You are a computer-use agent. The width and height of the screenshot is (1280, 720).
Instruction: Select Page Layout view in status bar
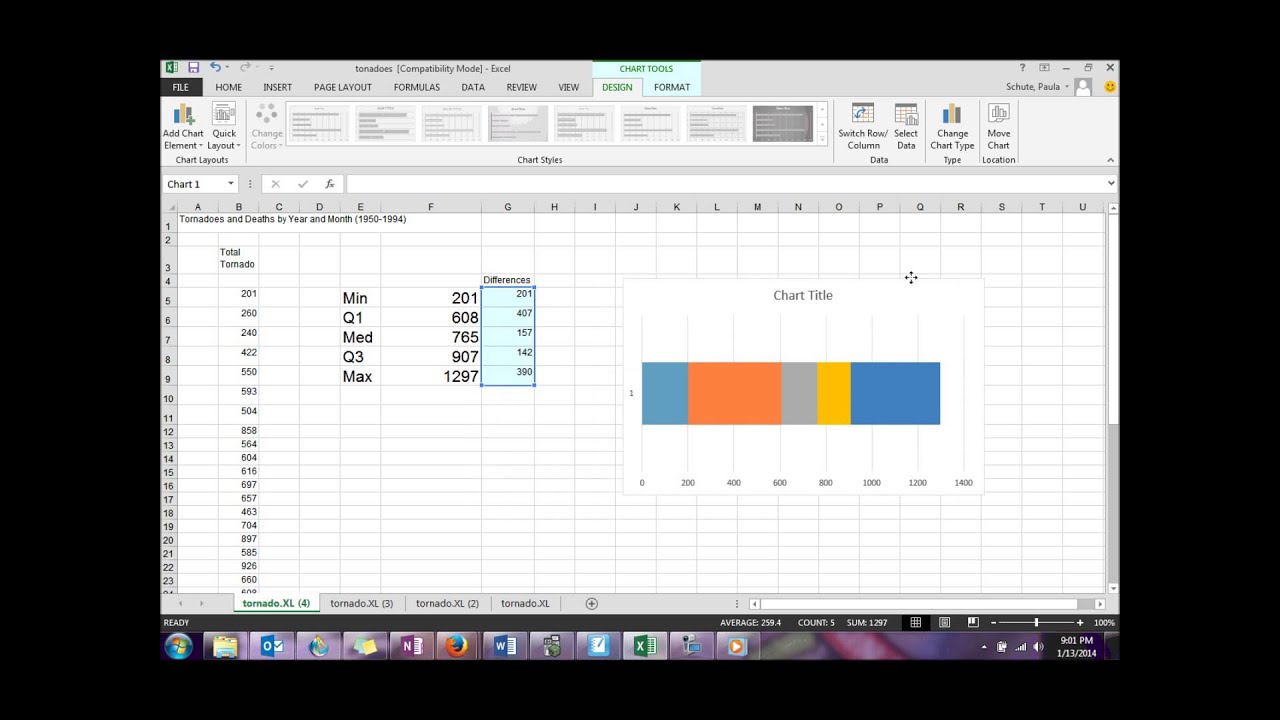click(x=944, y=622)
